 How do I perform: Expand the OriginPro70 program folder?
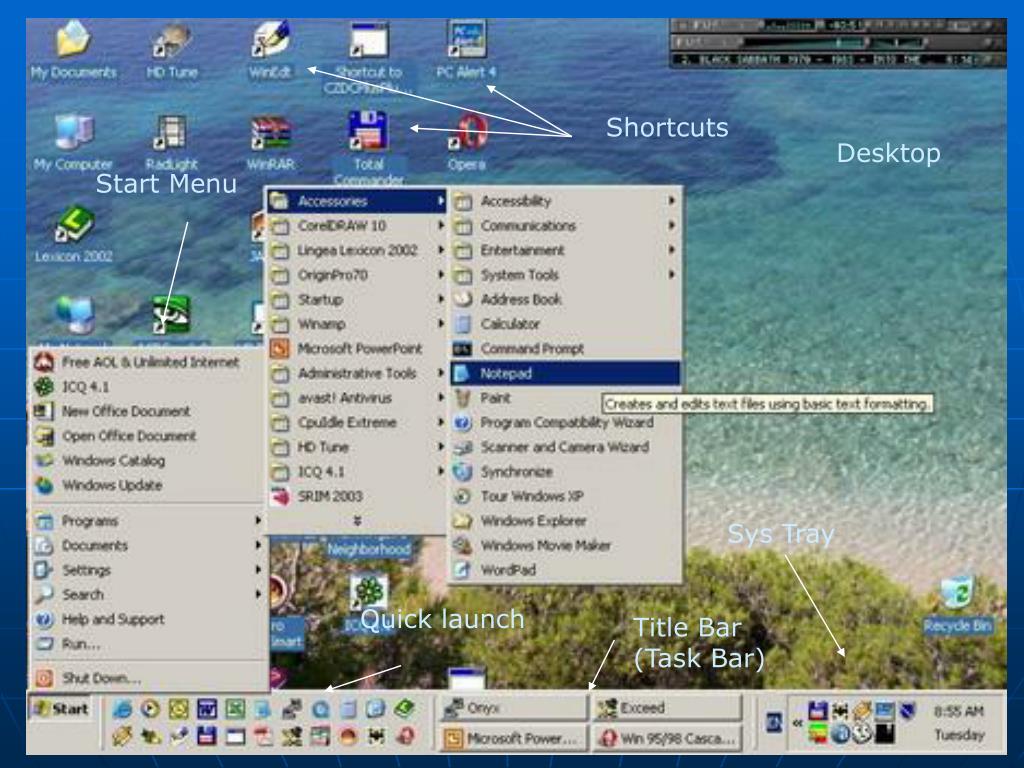(x=357, y=275)
